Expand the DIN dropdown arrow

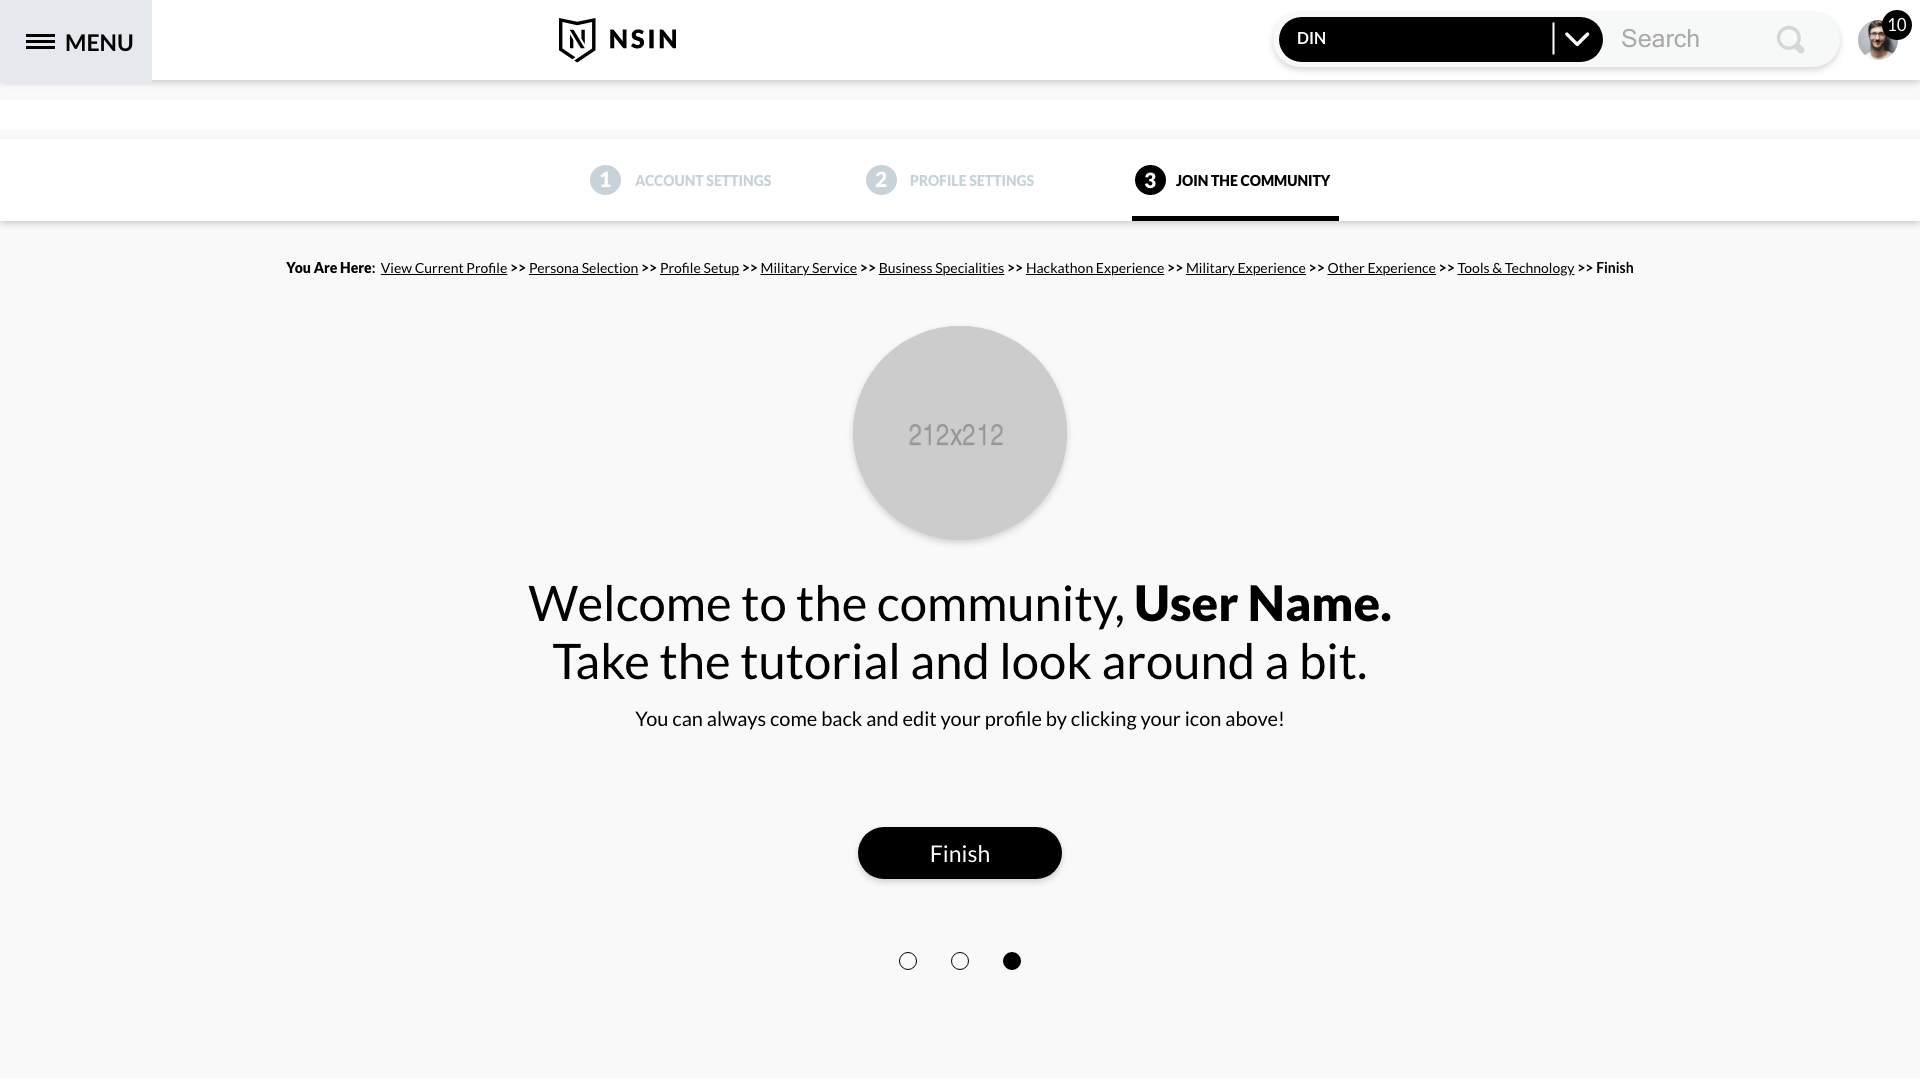pyautogui.click(x=1577, y=40)
